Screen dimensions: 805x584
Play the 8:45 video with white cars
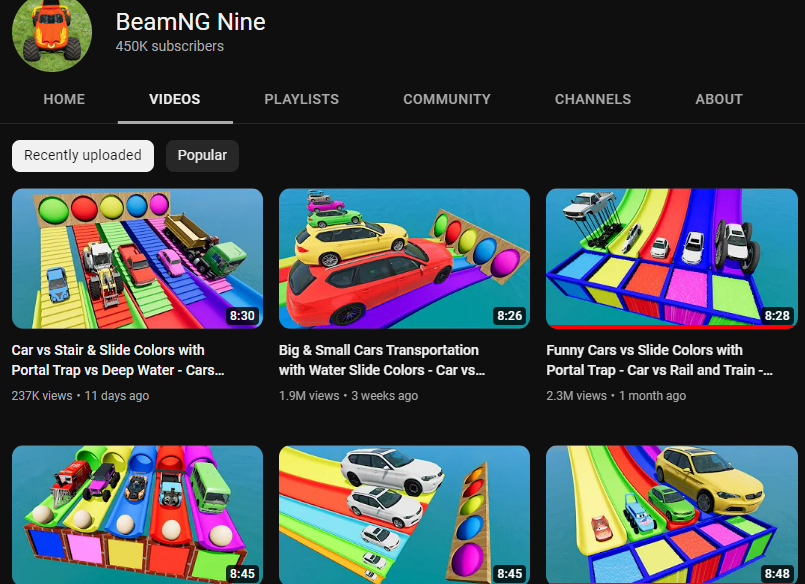[405, 515]
